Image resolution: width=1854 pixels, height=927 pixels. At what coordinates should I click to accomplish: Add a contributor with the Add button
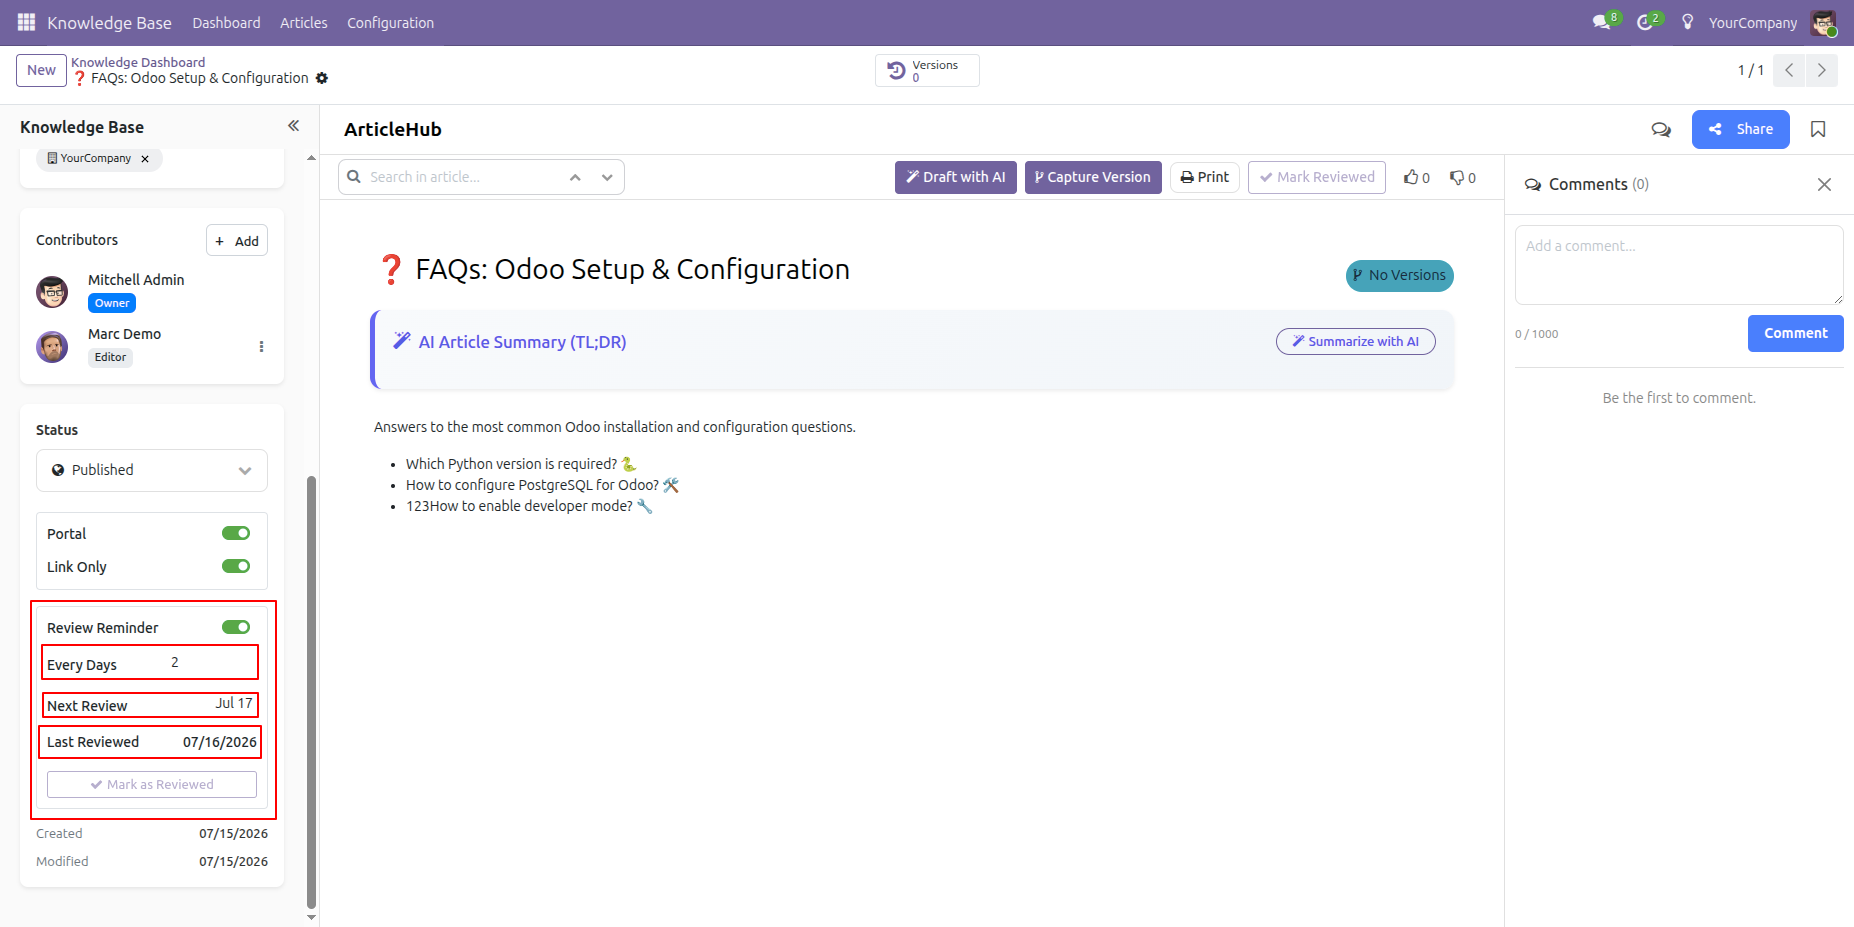[x=237, y=240]
